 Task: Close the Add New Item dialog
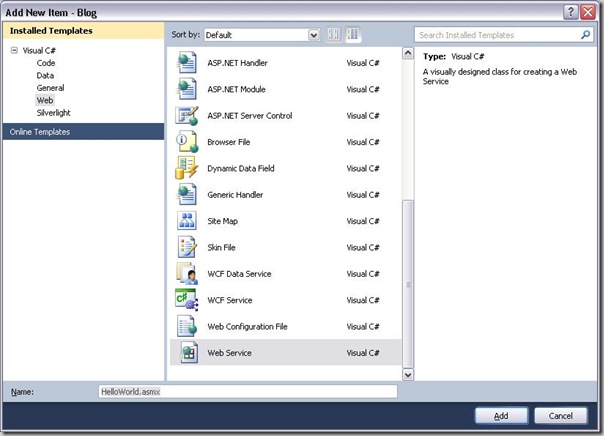(x=588, y=12)
